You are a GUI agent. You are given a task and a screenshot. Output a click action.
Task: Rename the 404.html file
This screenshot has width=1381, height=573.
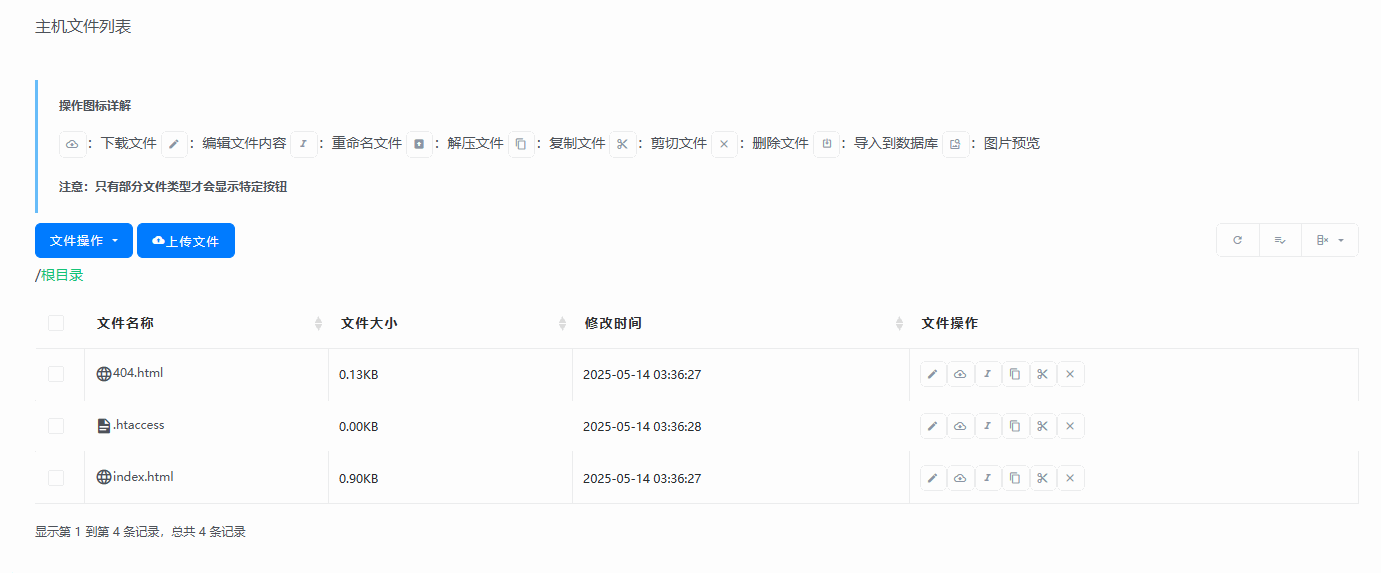(x=988, y=374)
